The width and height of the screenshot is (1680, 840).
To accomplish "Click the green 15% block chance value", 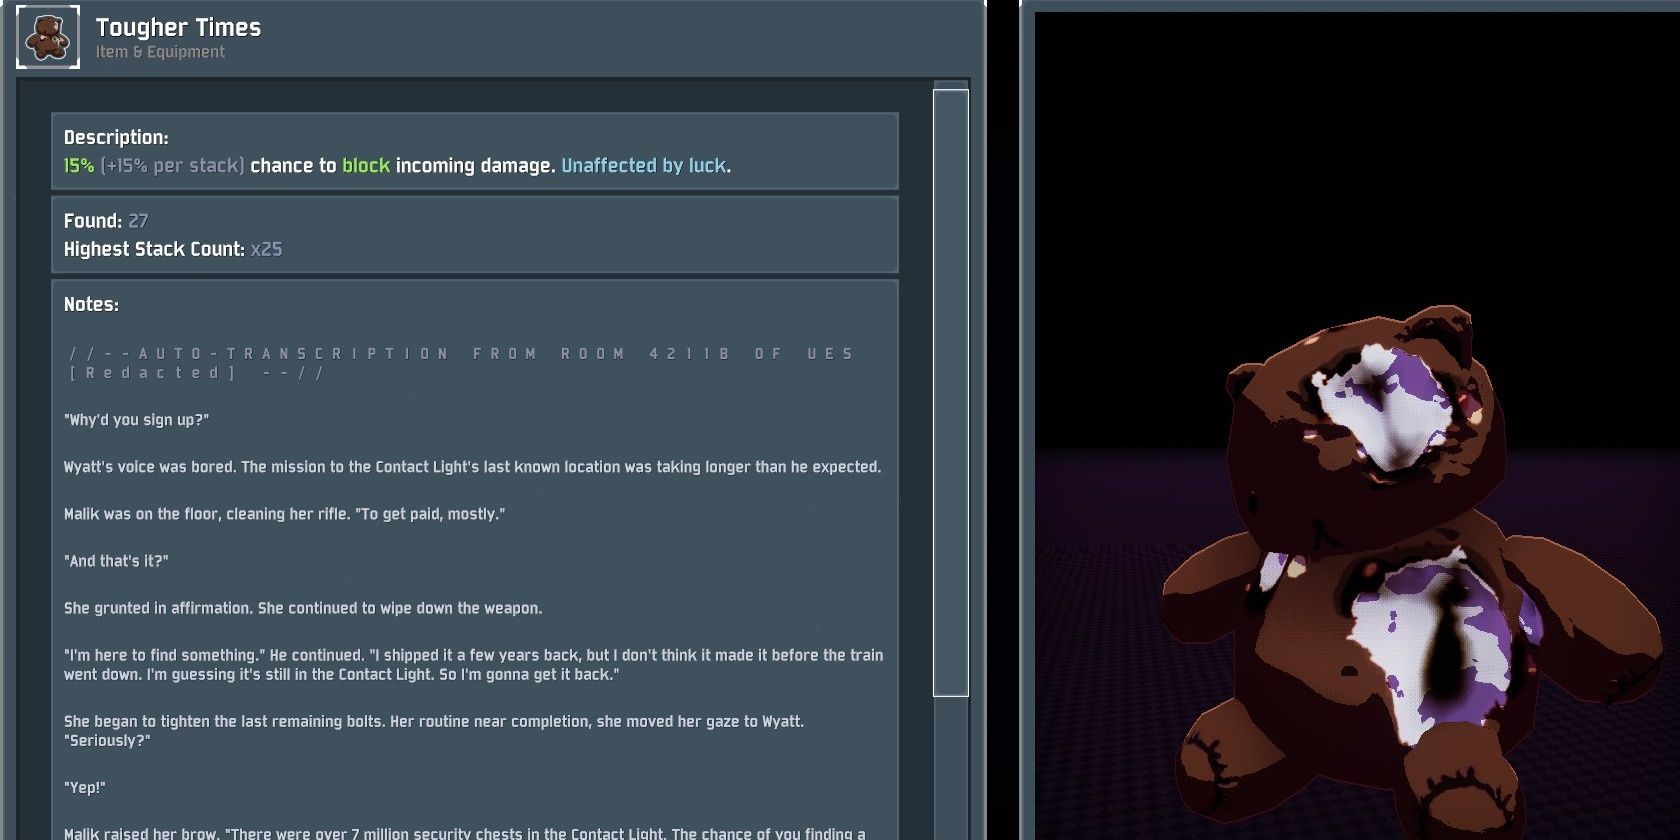I will [x=79, y=166].
